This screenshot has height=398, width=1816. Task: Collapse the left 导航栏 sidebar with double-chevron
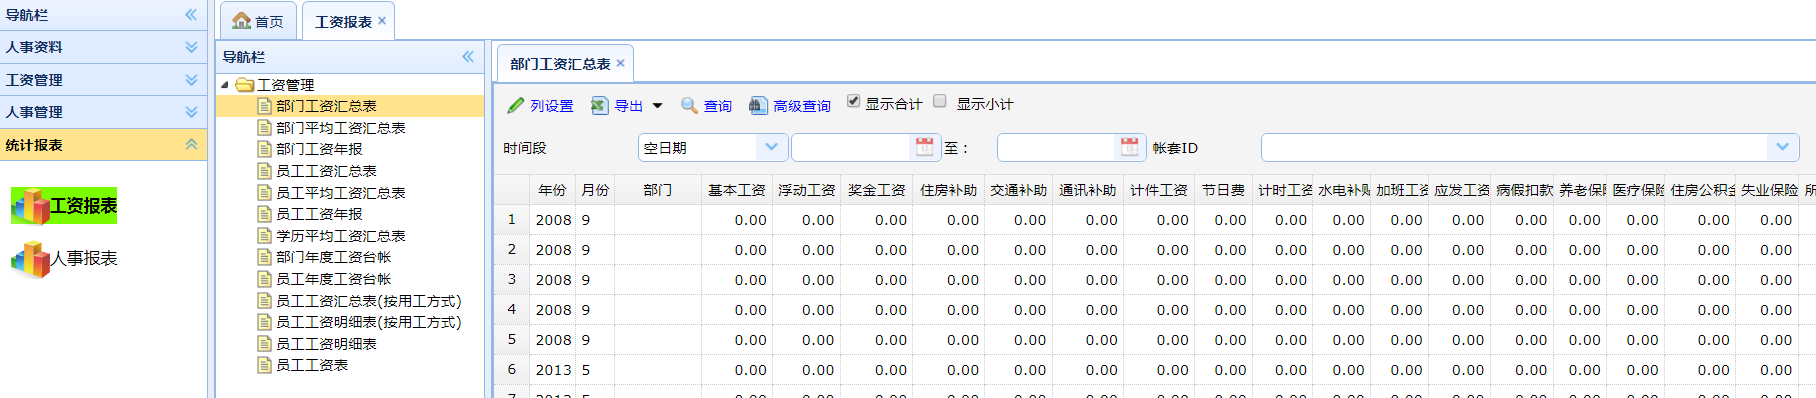click(191, 15)
